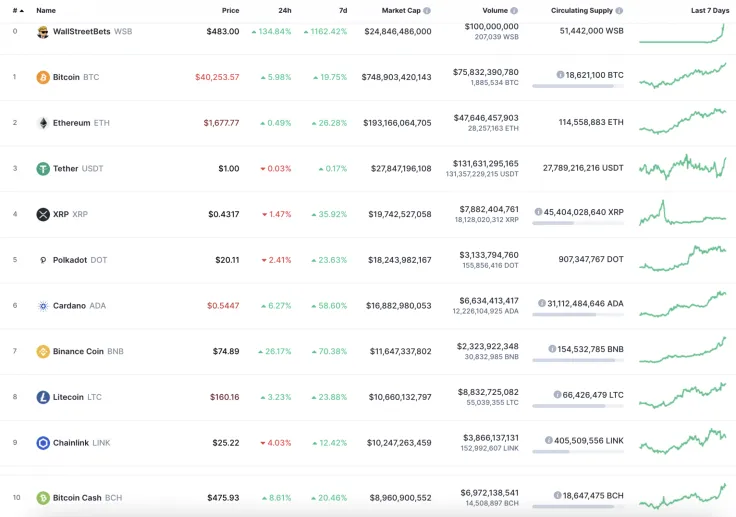Open the WallStreetBets WSB coin link
The width and height of the screenshot is (736, 517).
click(x=82, y=31)
